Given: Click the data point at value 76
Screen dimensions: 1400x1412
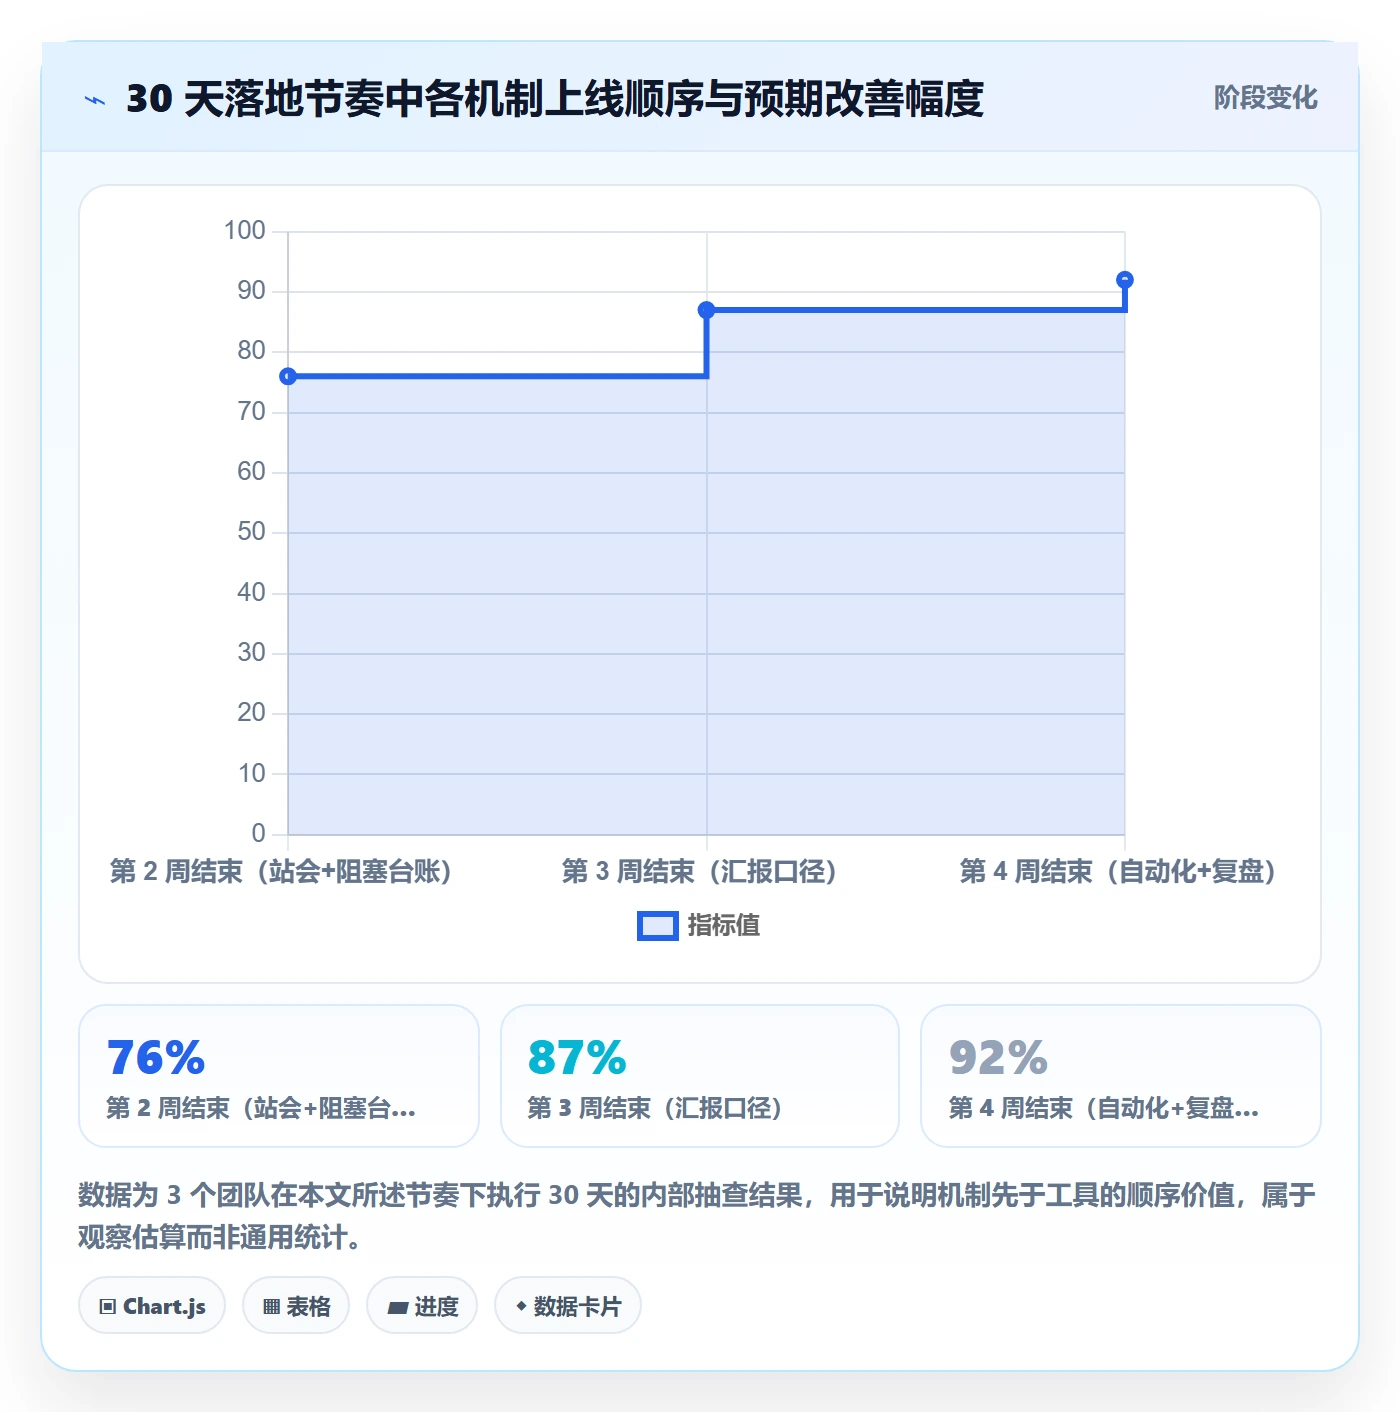Looking at the screenshot, I should pos(288,376).
